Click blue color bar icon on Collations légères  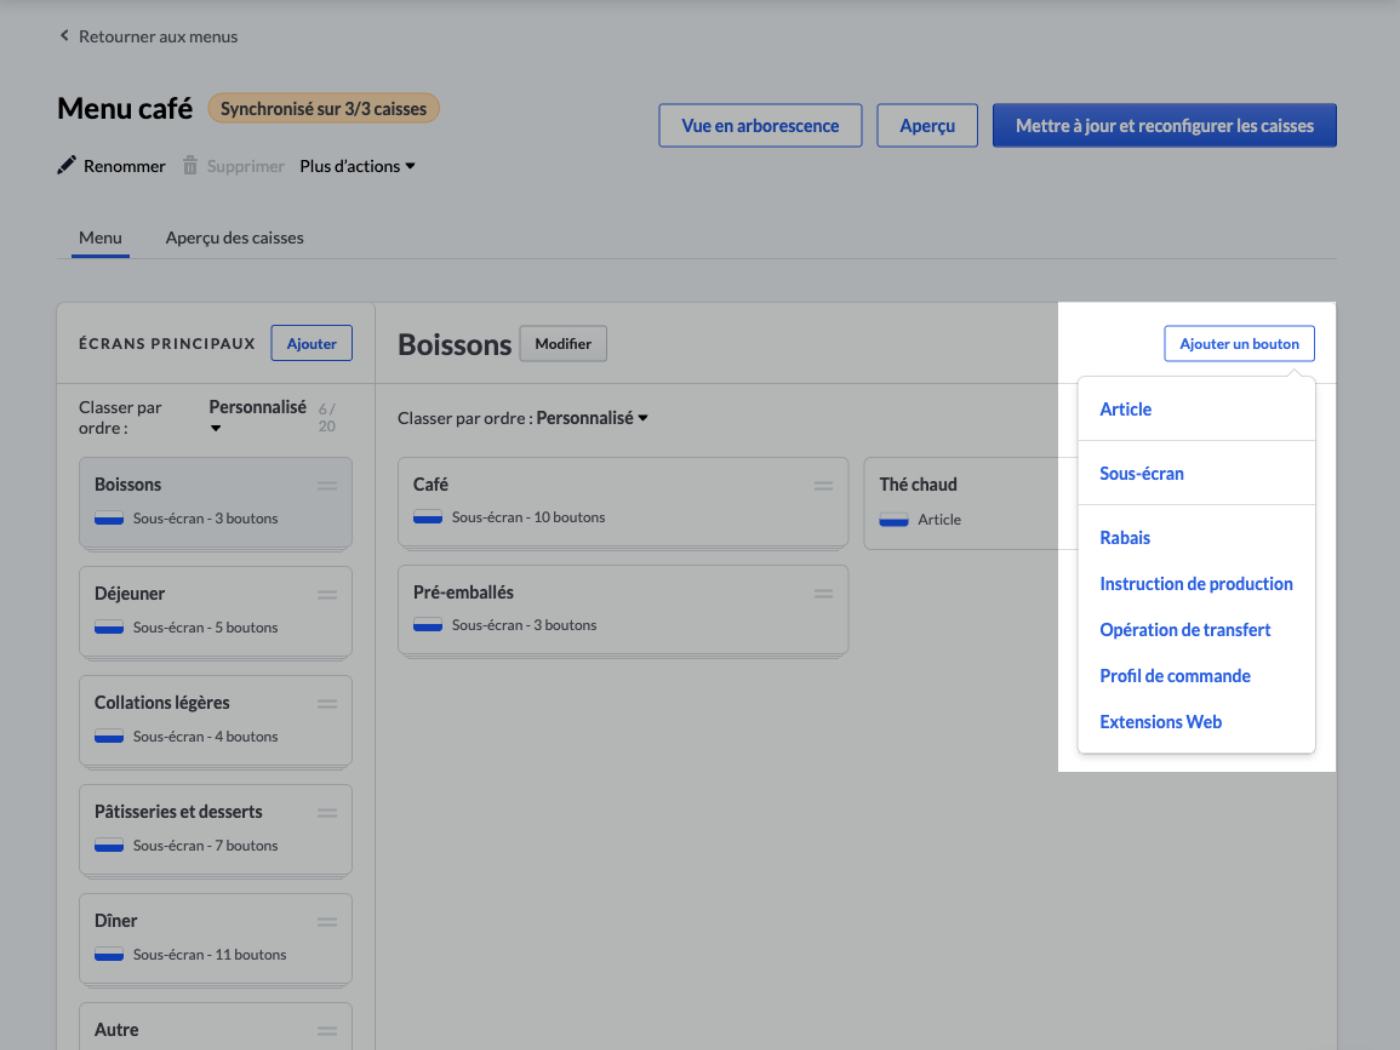[x=109, y=736]
